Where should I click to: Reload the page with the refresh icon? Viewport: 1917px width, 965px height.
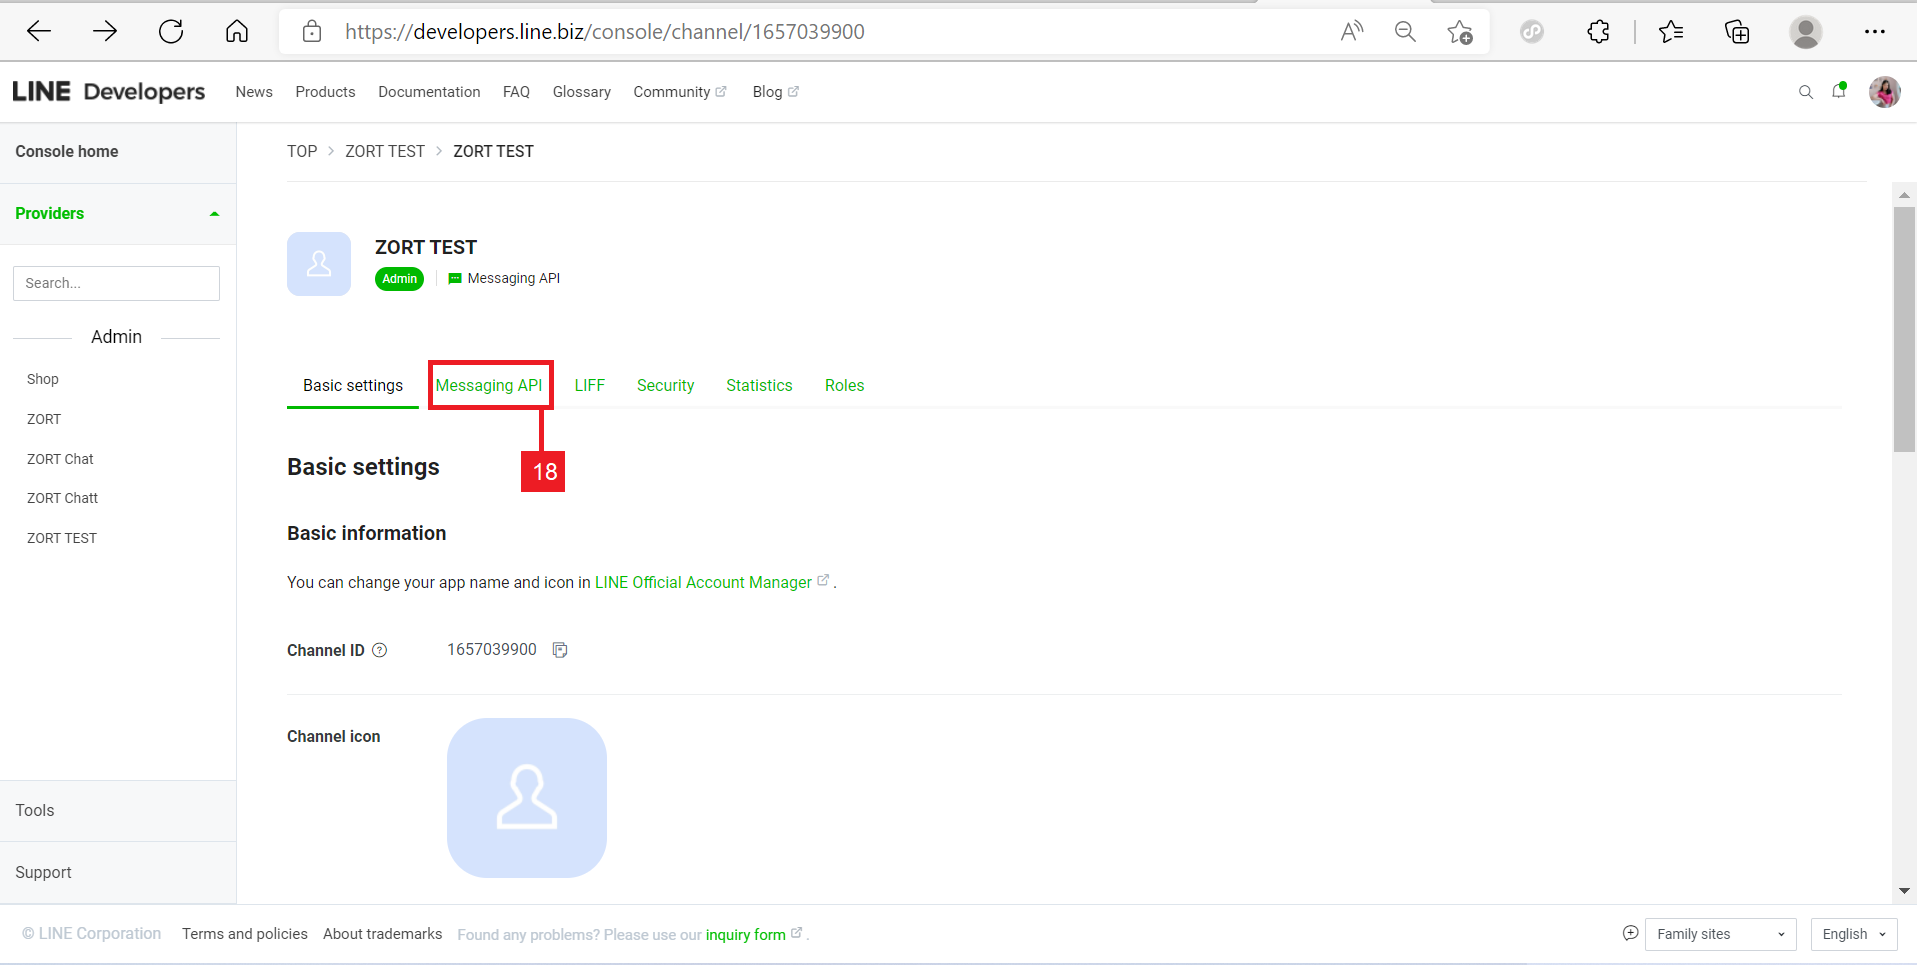pyautogui.click(x=171, y=32)
